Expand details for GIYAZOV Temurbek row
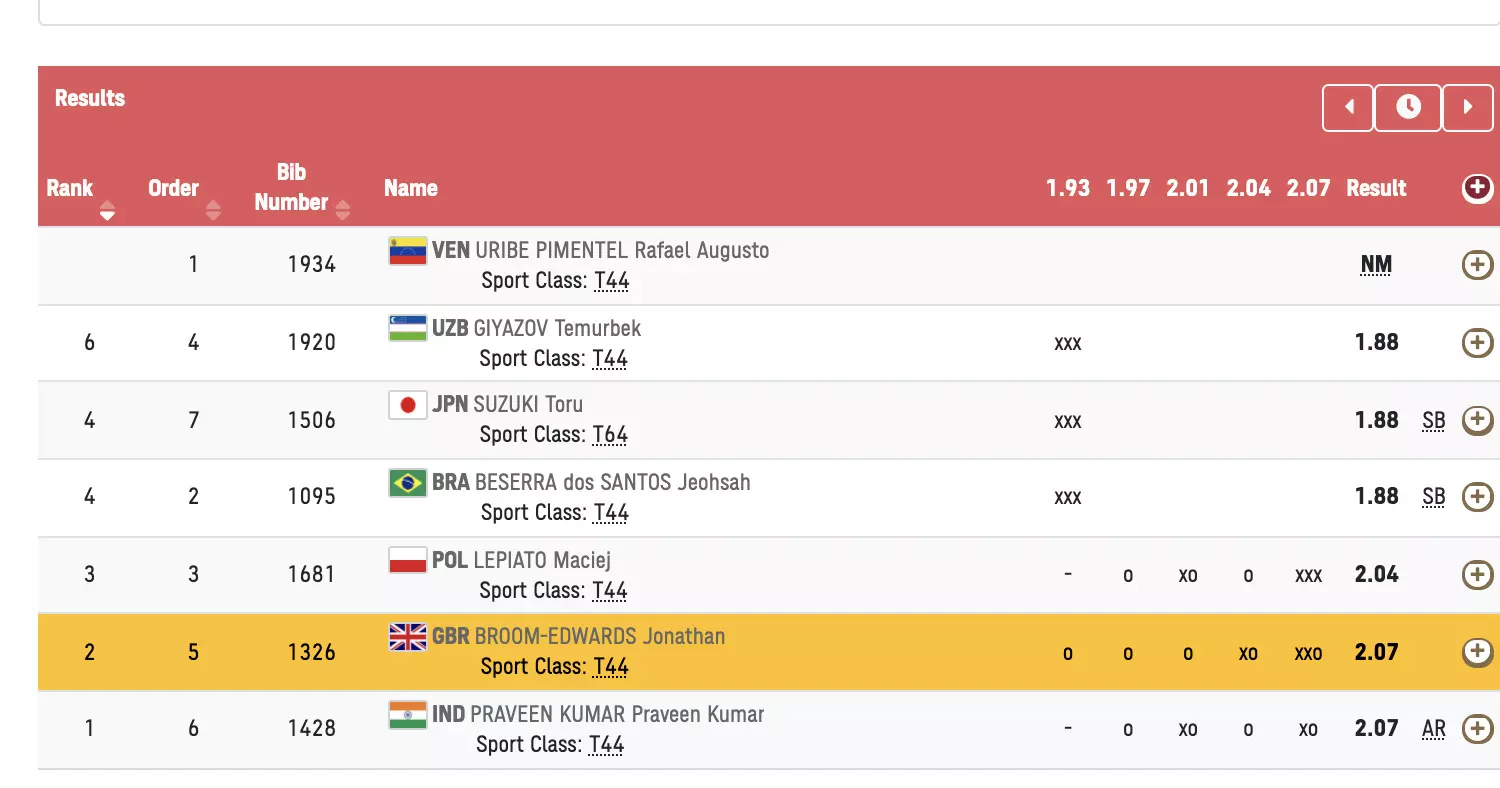Screen dimensions: 1500x788 1477,343
